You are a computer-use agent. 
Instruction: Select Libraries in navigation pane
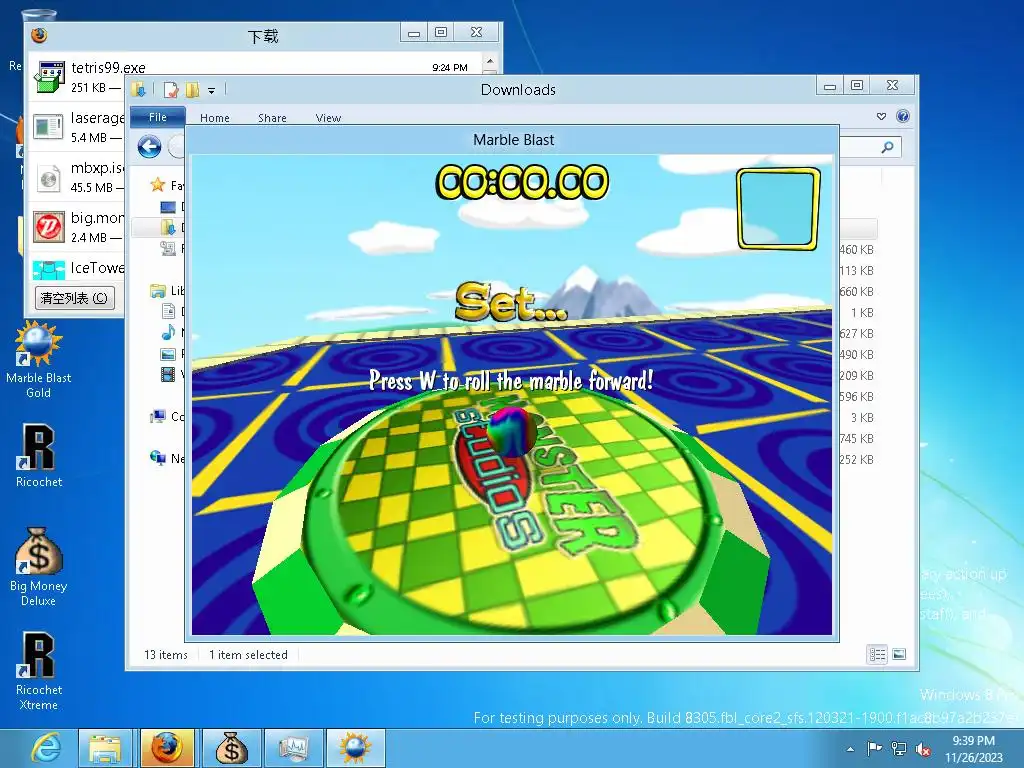pos(157,291)
